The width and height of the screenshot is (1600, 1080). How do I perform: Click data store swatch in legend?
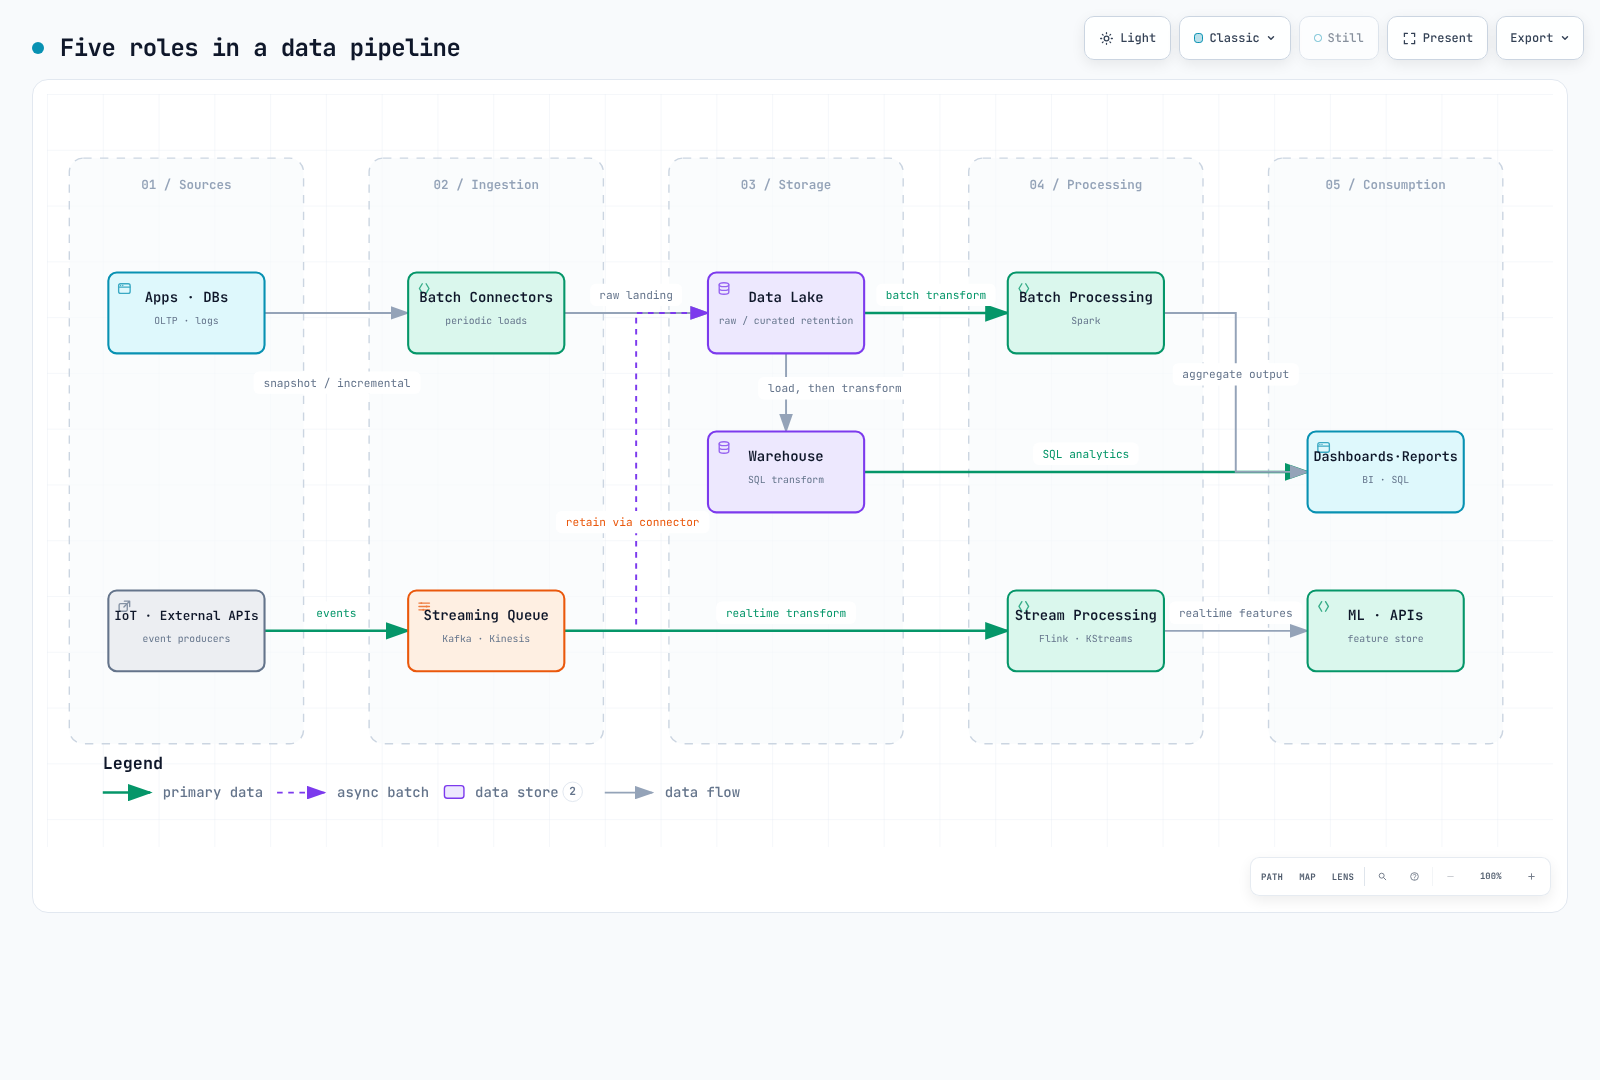pyautogui.click(x=454, y=792)
